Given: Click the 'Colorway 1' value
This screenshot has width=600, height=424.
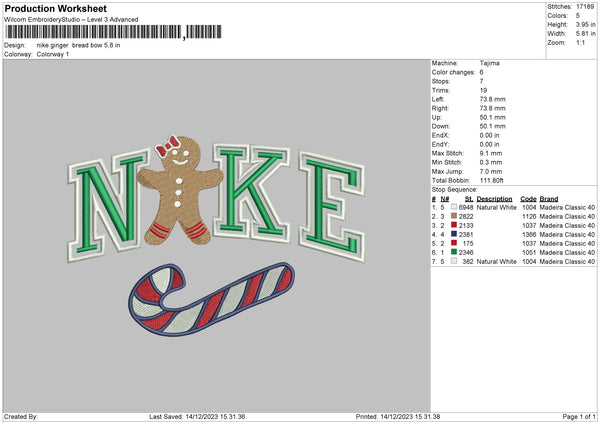Looking at the screenshot, I should (53, 54).
